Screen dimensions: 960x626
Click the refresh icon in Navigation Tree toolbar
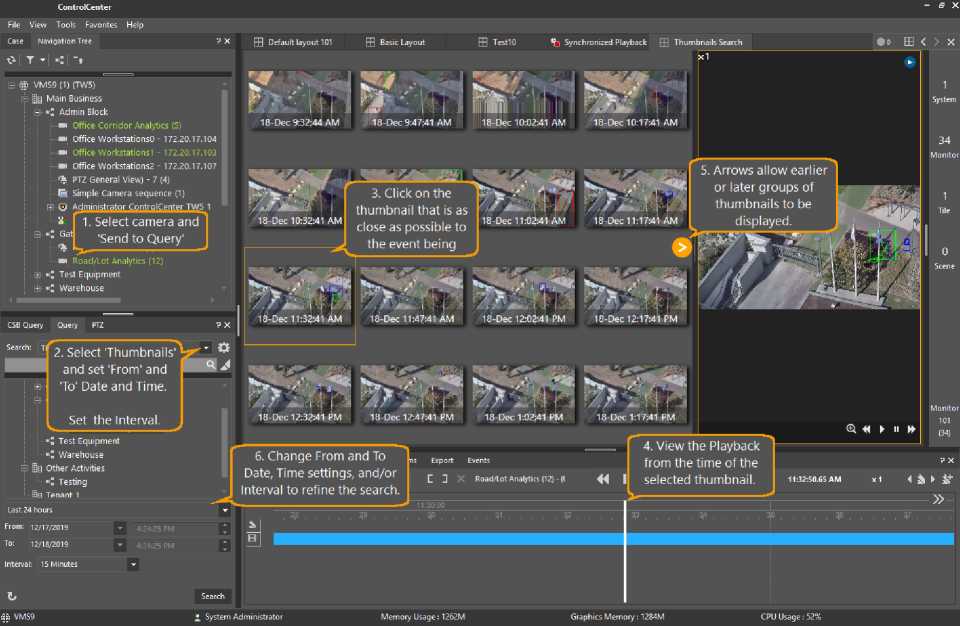pos(11,60)
